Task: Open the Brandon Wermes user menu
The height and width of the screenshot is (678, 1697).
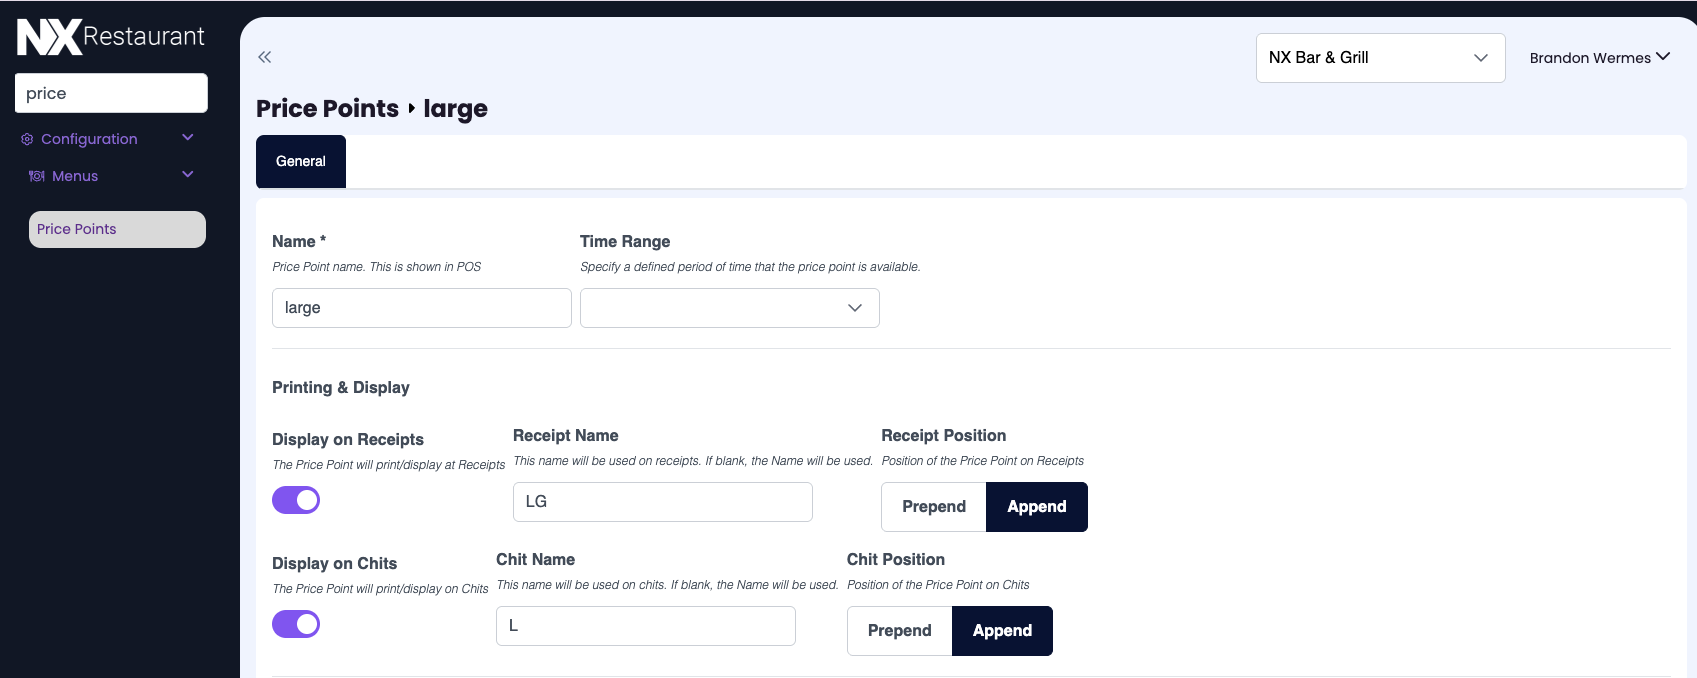Action: point(1599,58)
